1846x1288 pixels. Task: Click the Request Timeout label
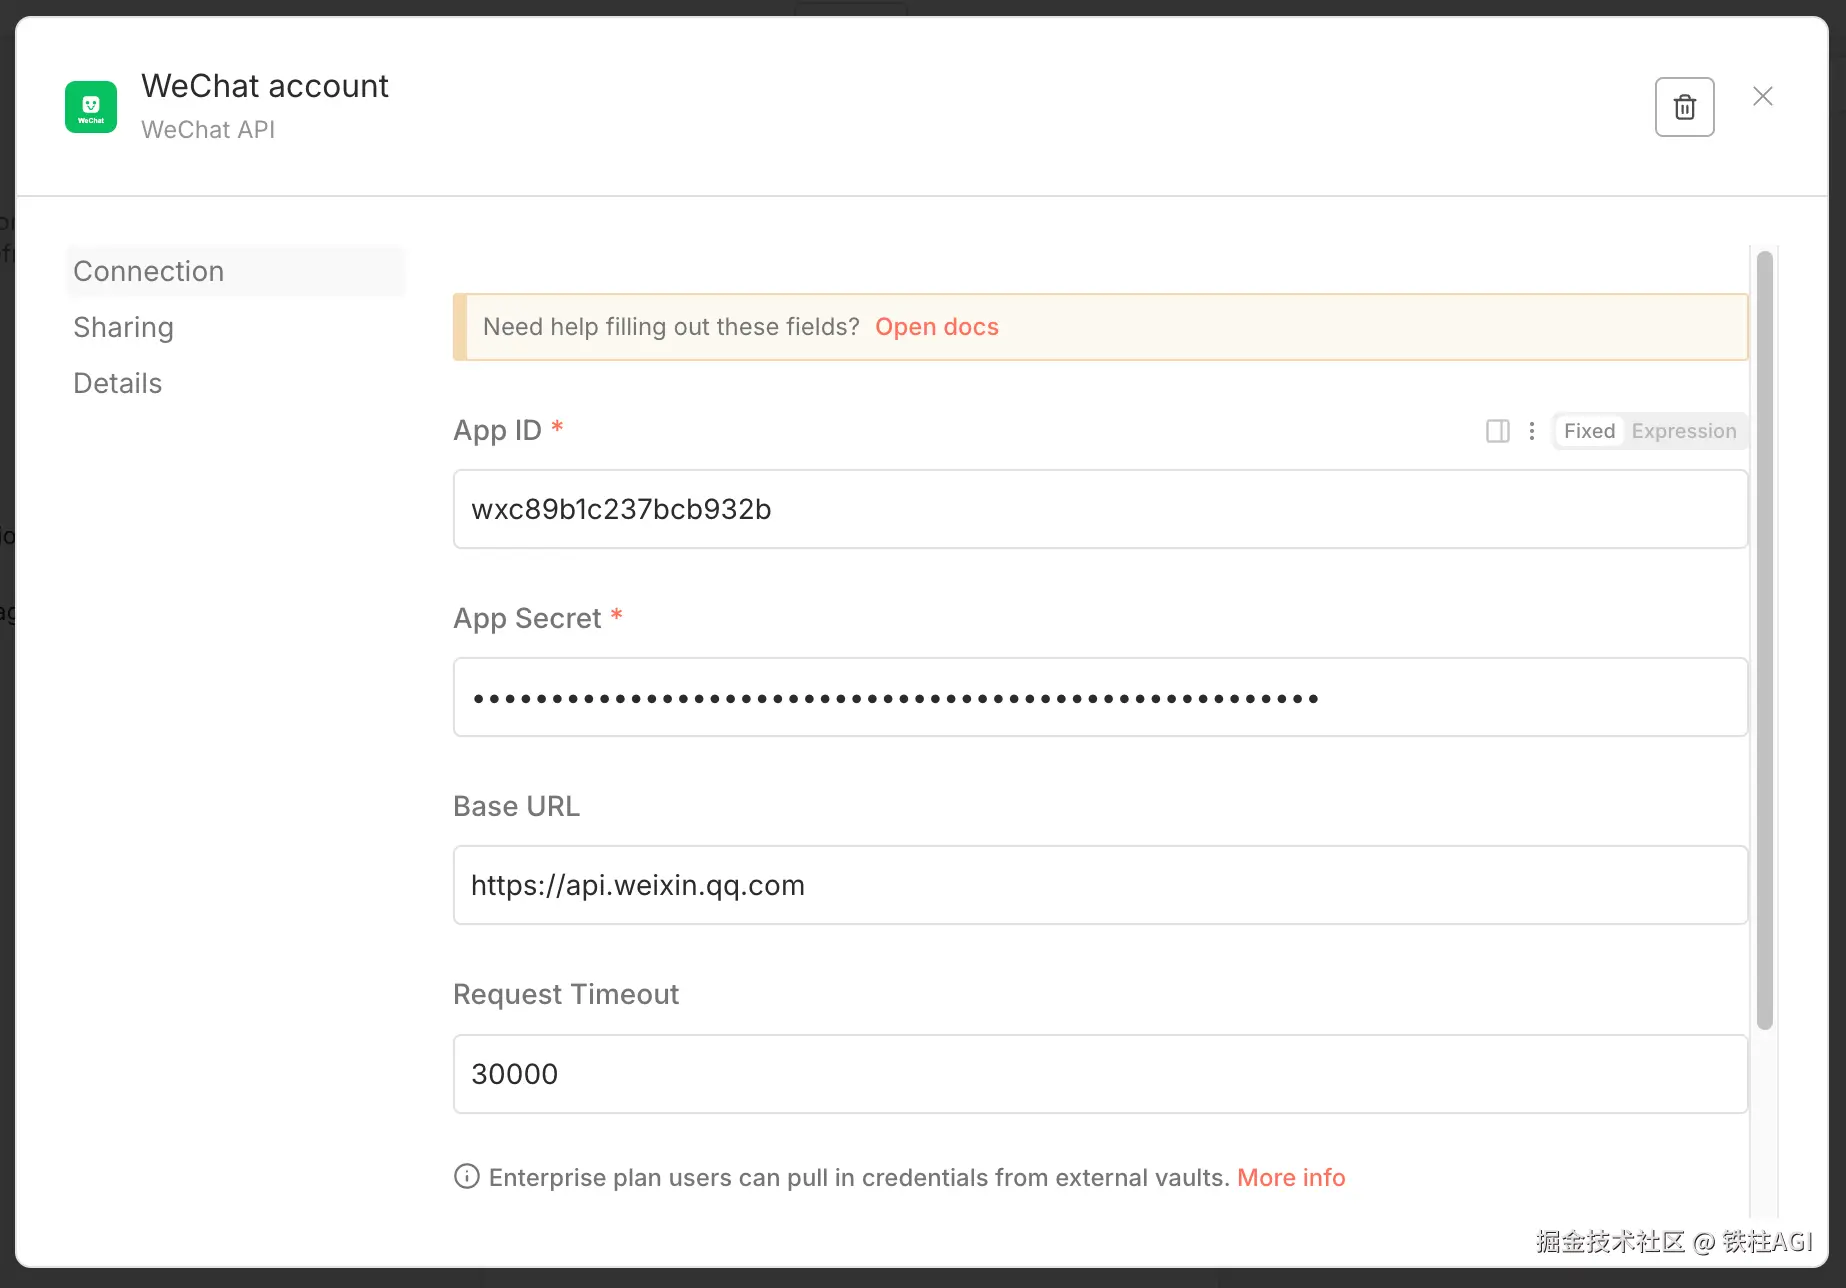[566, 994]
